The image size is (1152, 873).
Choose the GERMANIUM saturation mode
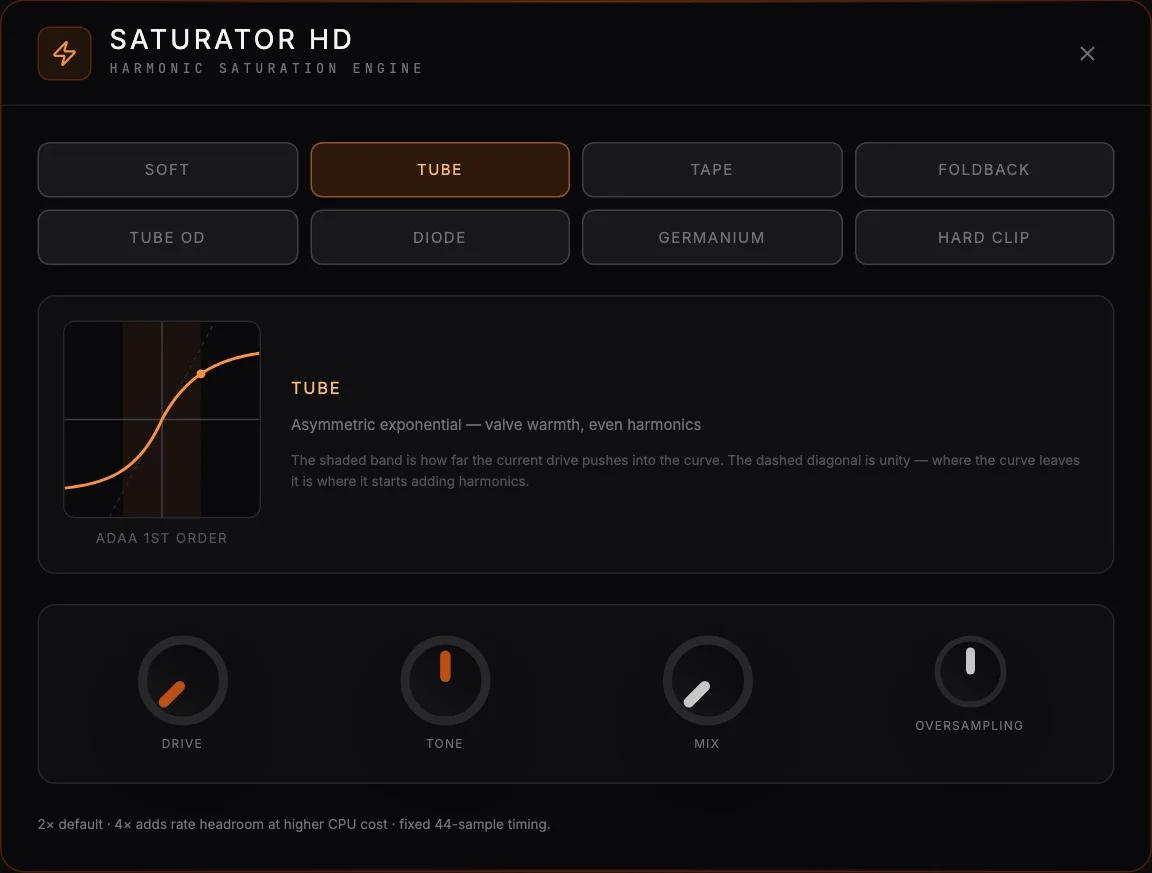pyautogui.click(x=712, y=237)
